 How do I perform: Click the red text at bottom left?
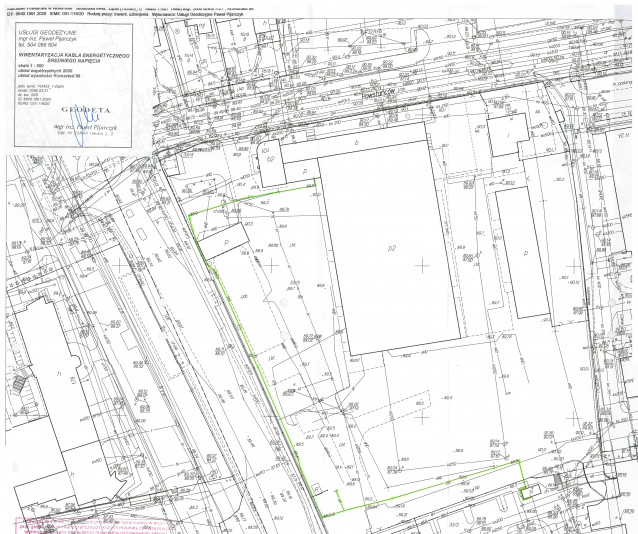click(x=60, y=524)
